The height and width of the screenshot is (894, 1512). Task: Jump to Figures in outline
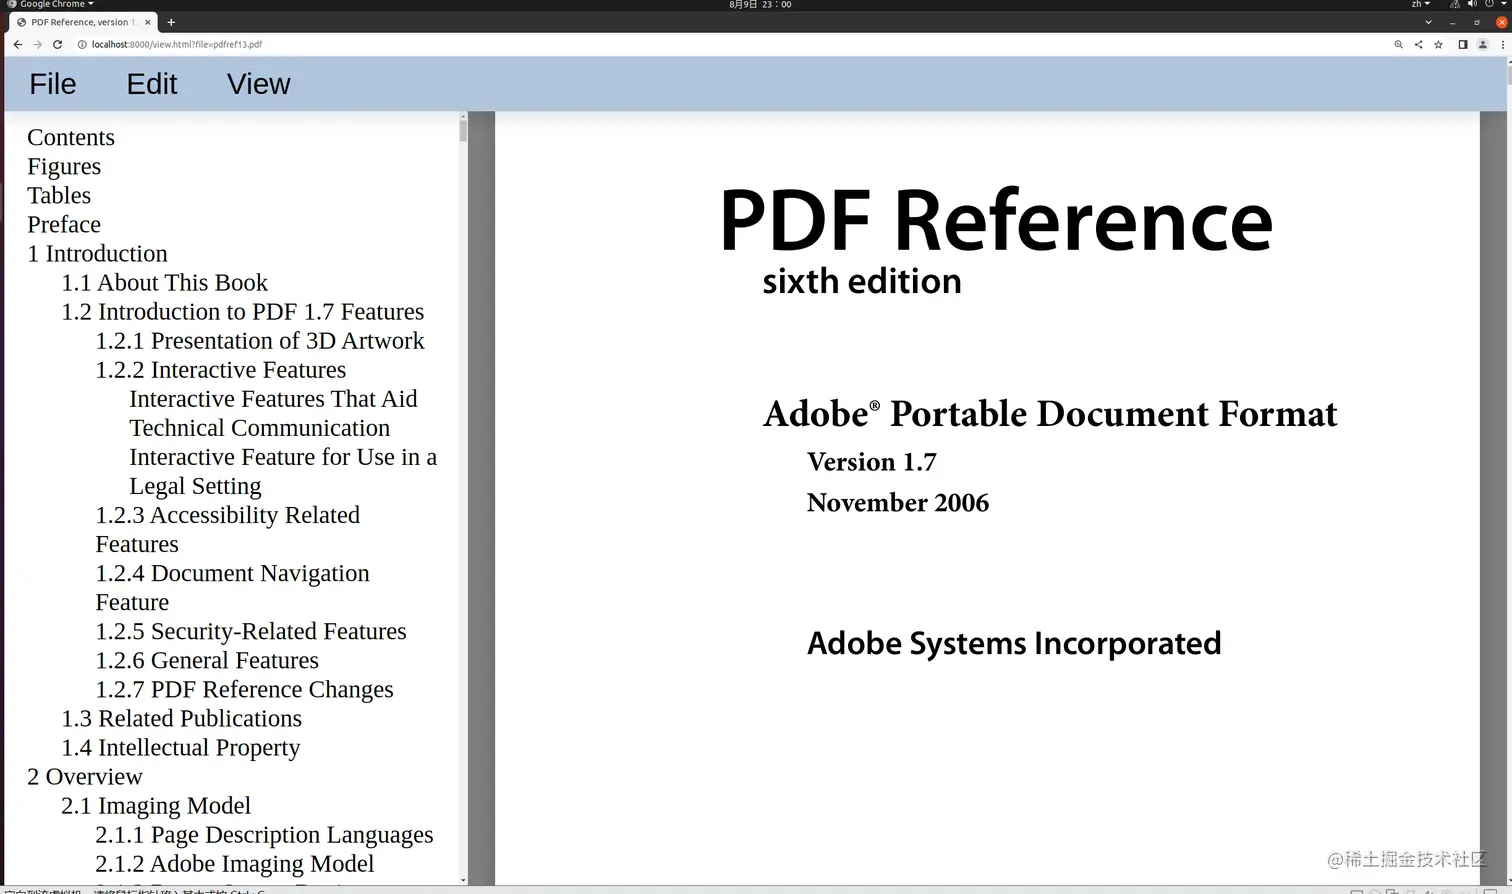click(64, 166)
